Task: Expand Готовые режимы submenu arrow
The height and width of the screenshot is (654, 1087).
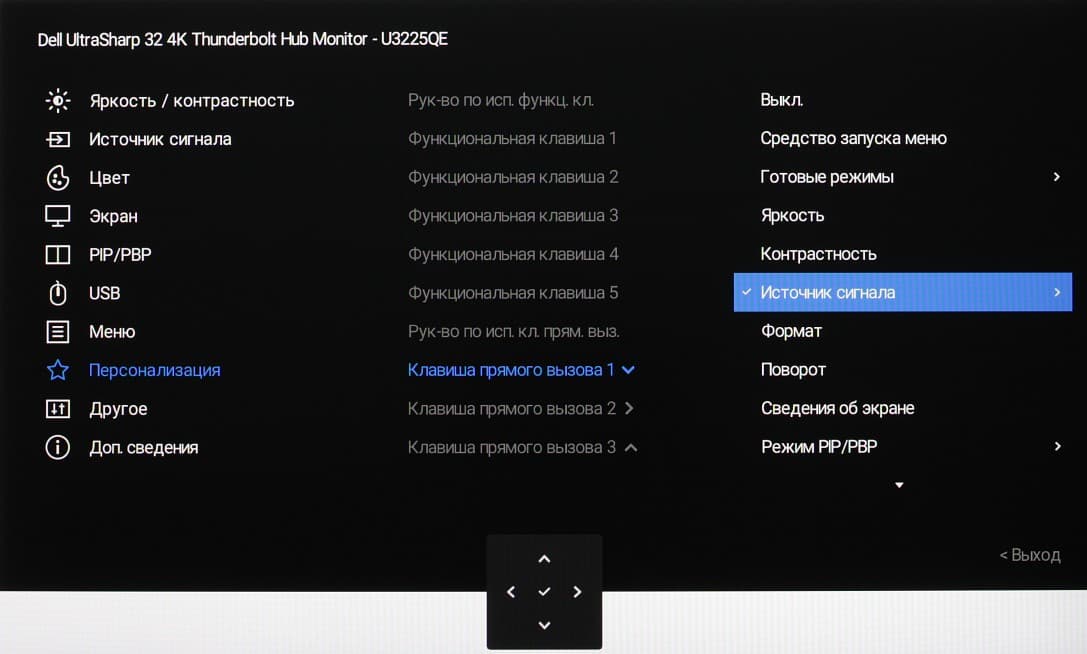Action: point(1056,177)
